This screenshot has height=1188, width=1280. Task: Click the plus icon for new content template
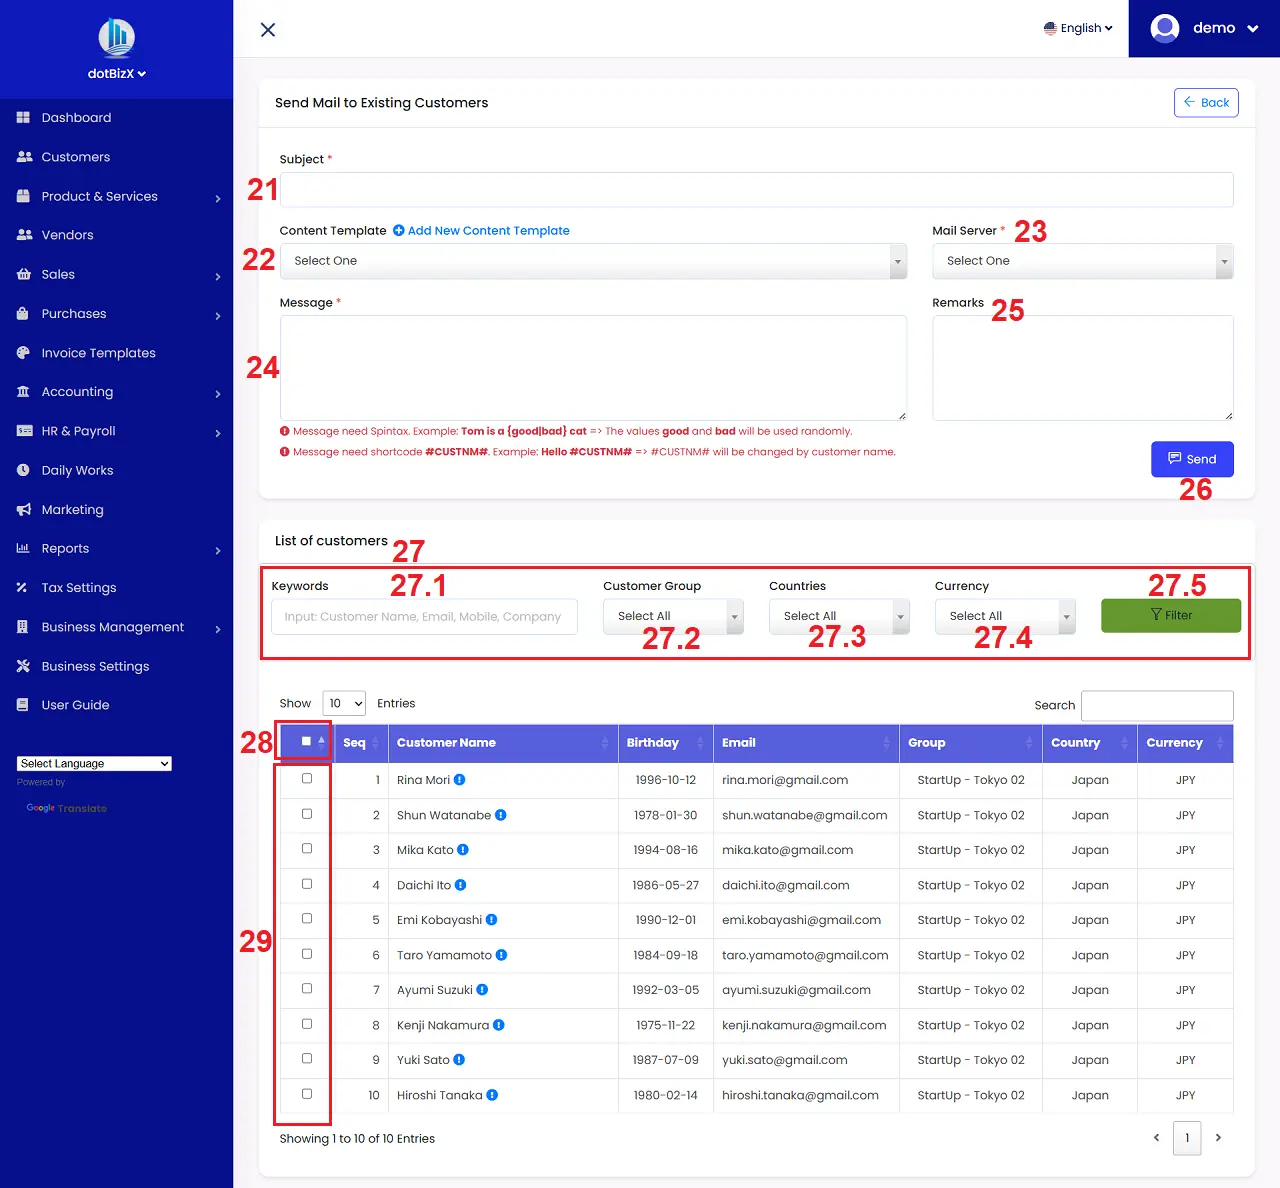pos(399,231)
